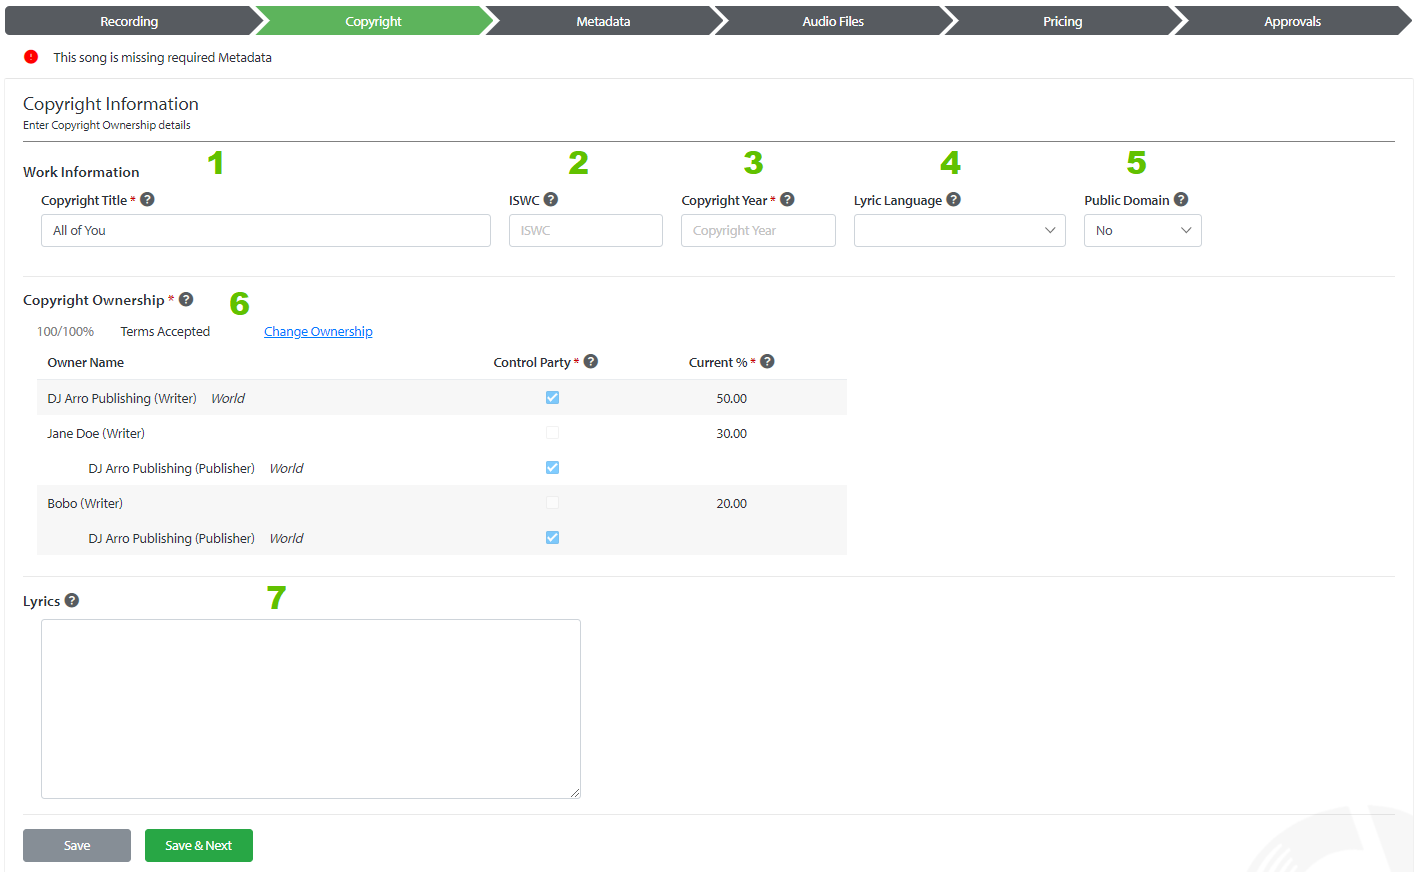Screen dimensions: 1420x872
Task: Click the help icon beside ISWC label
Action: [551, 199]
